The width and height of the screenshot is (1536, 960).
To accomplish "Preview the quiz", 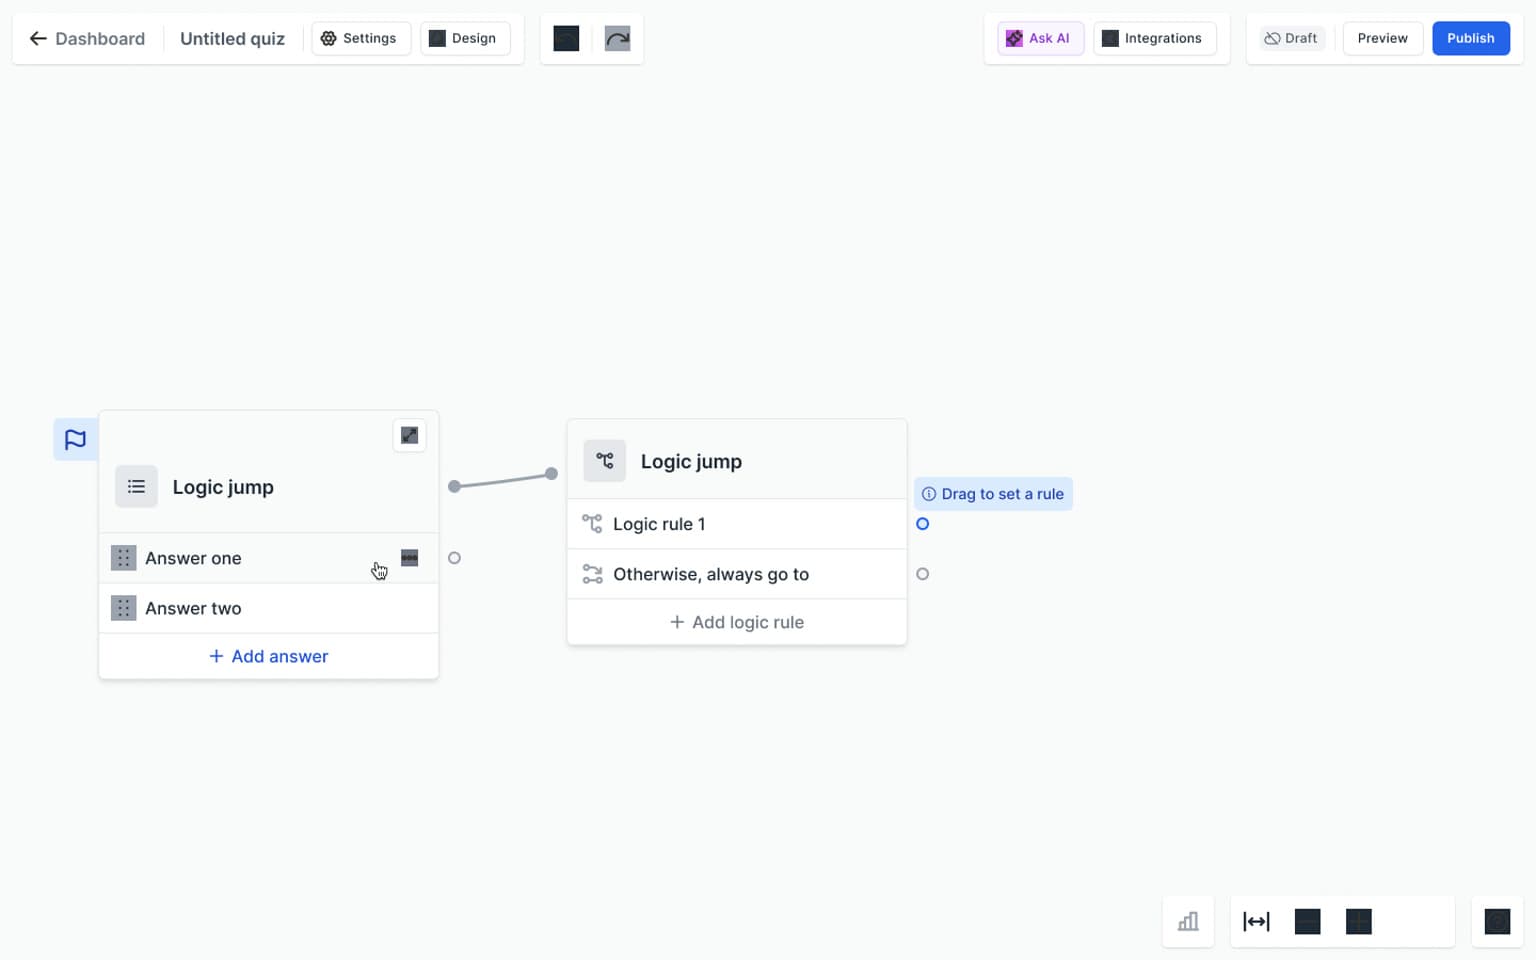I will (1382, 38).
